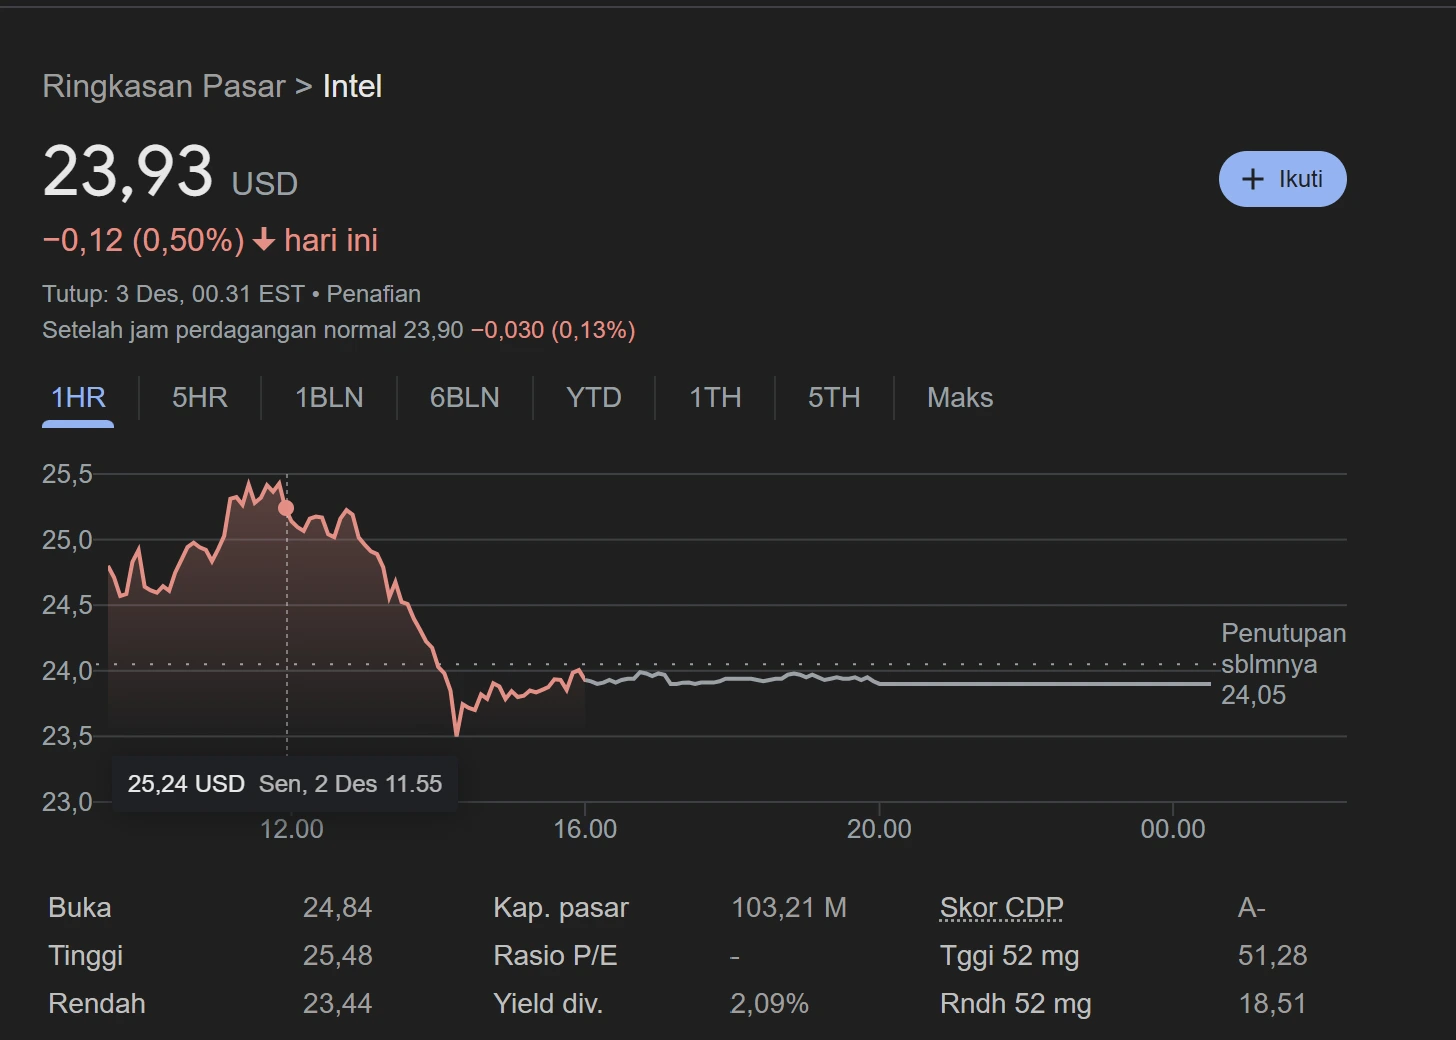Click the grey after-hours price line

click(x=1040, y=684)
